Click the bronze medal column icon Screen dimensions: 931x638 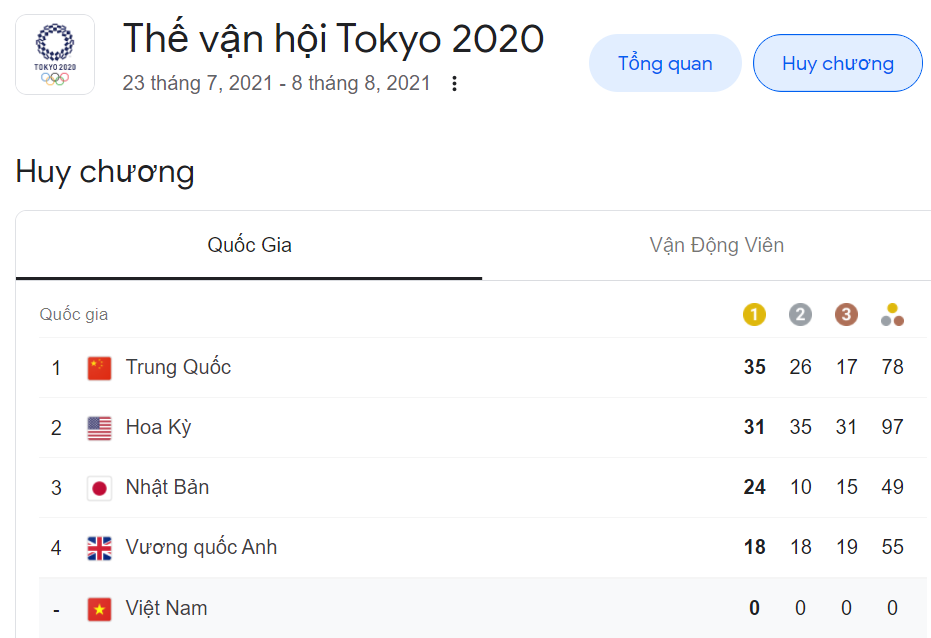846,315
